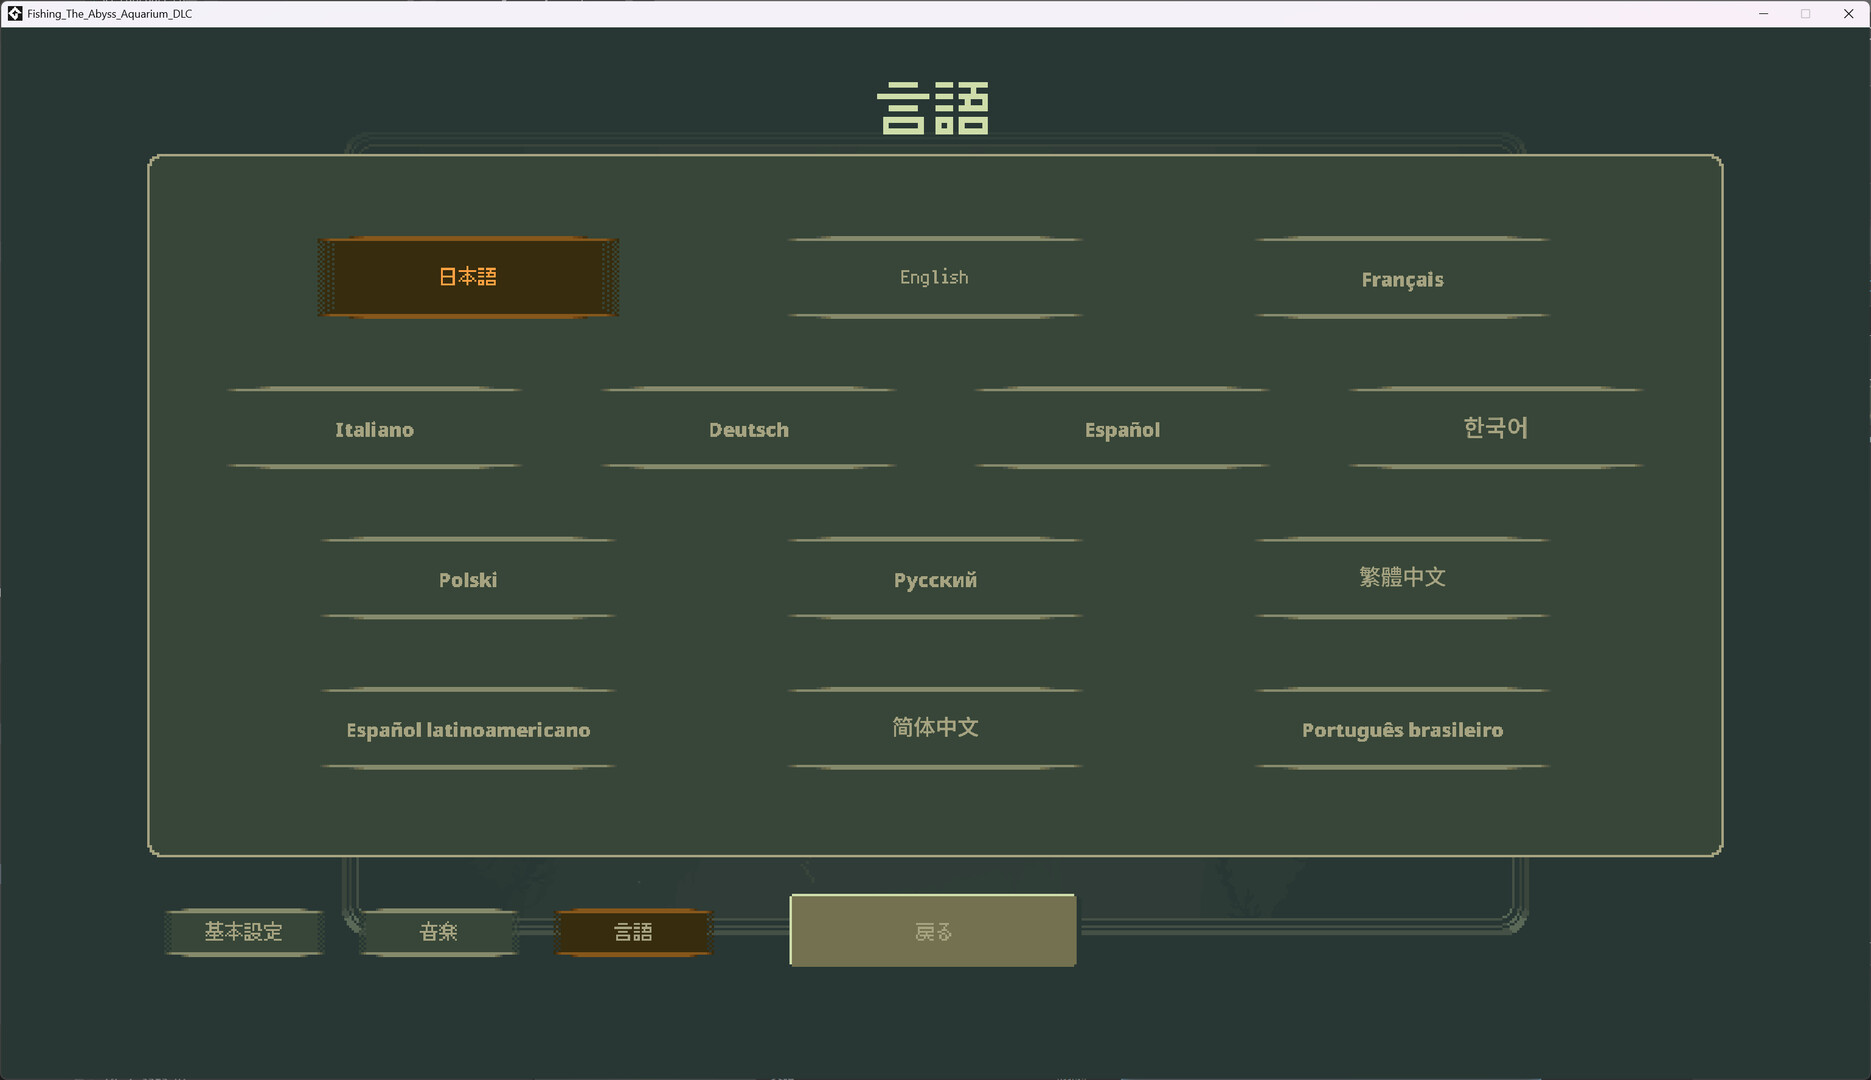
Task: Pick Português brasileiro language
Action: click(x=1402, y=729)
